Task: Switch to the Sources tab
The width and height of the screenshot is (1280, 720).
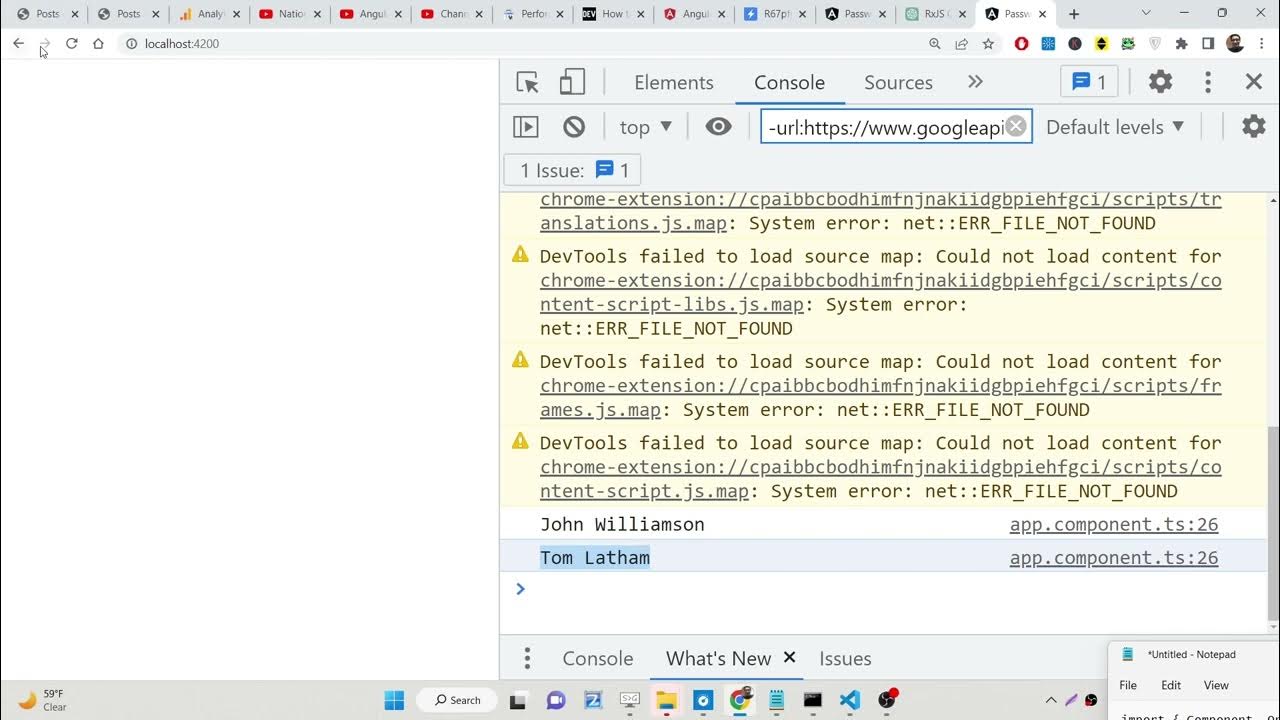Action: (x=898, y=82)
